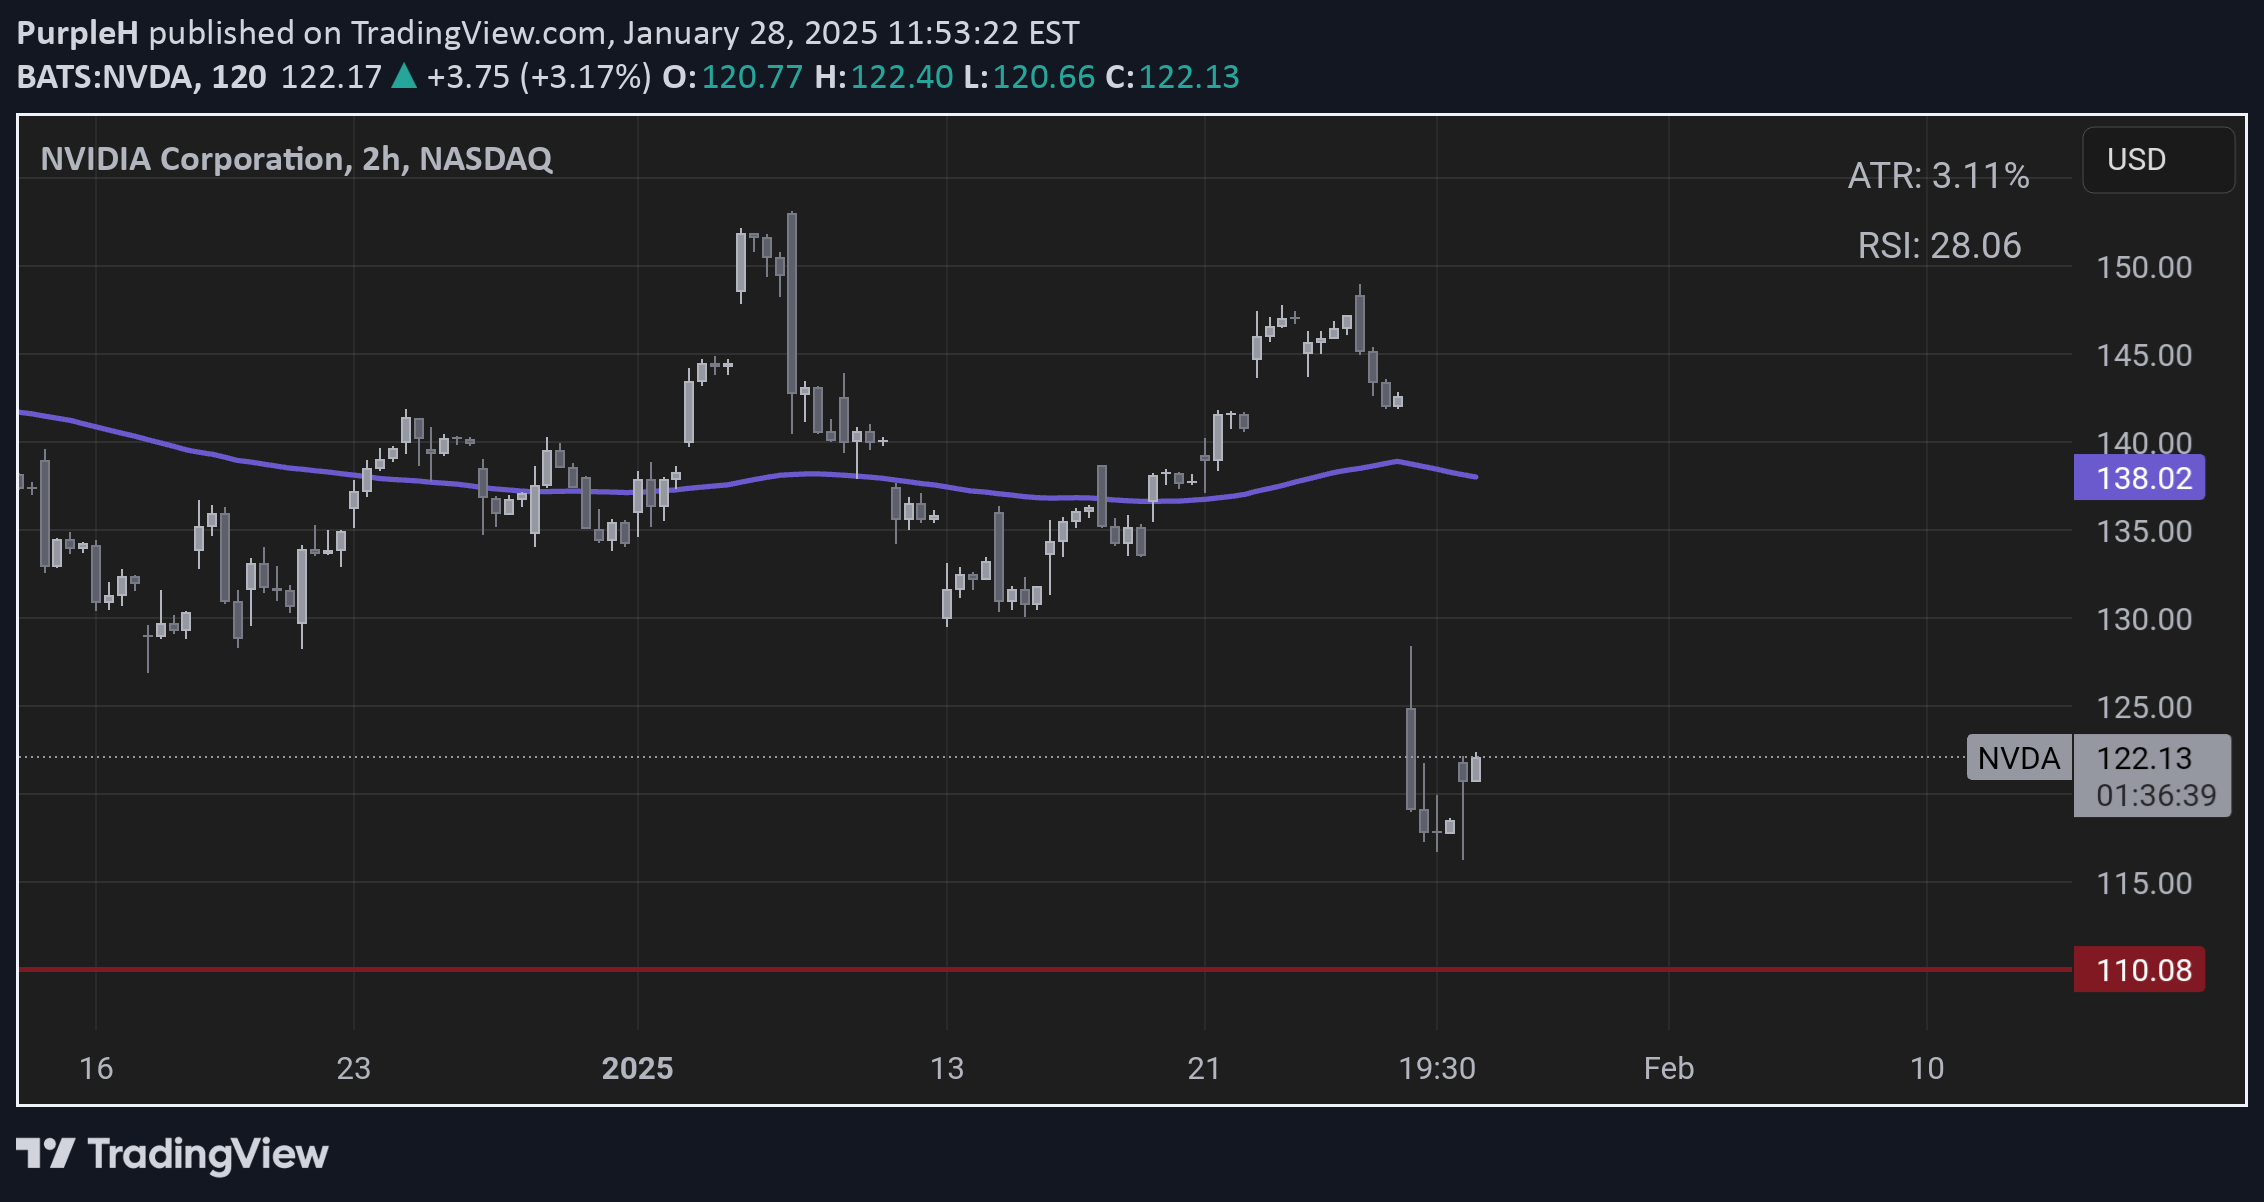Click the green up-triangle change indicator
Image resolution: width=2264 pixels, height=1202 pixels.
(x=404, y=76)
